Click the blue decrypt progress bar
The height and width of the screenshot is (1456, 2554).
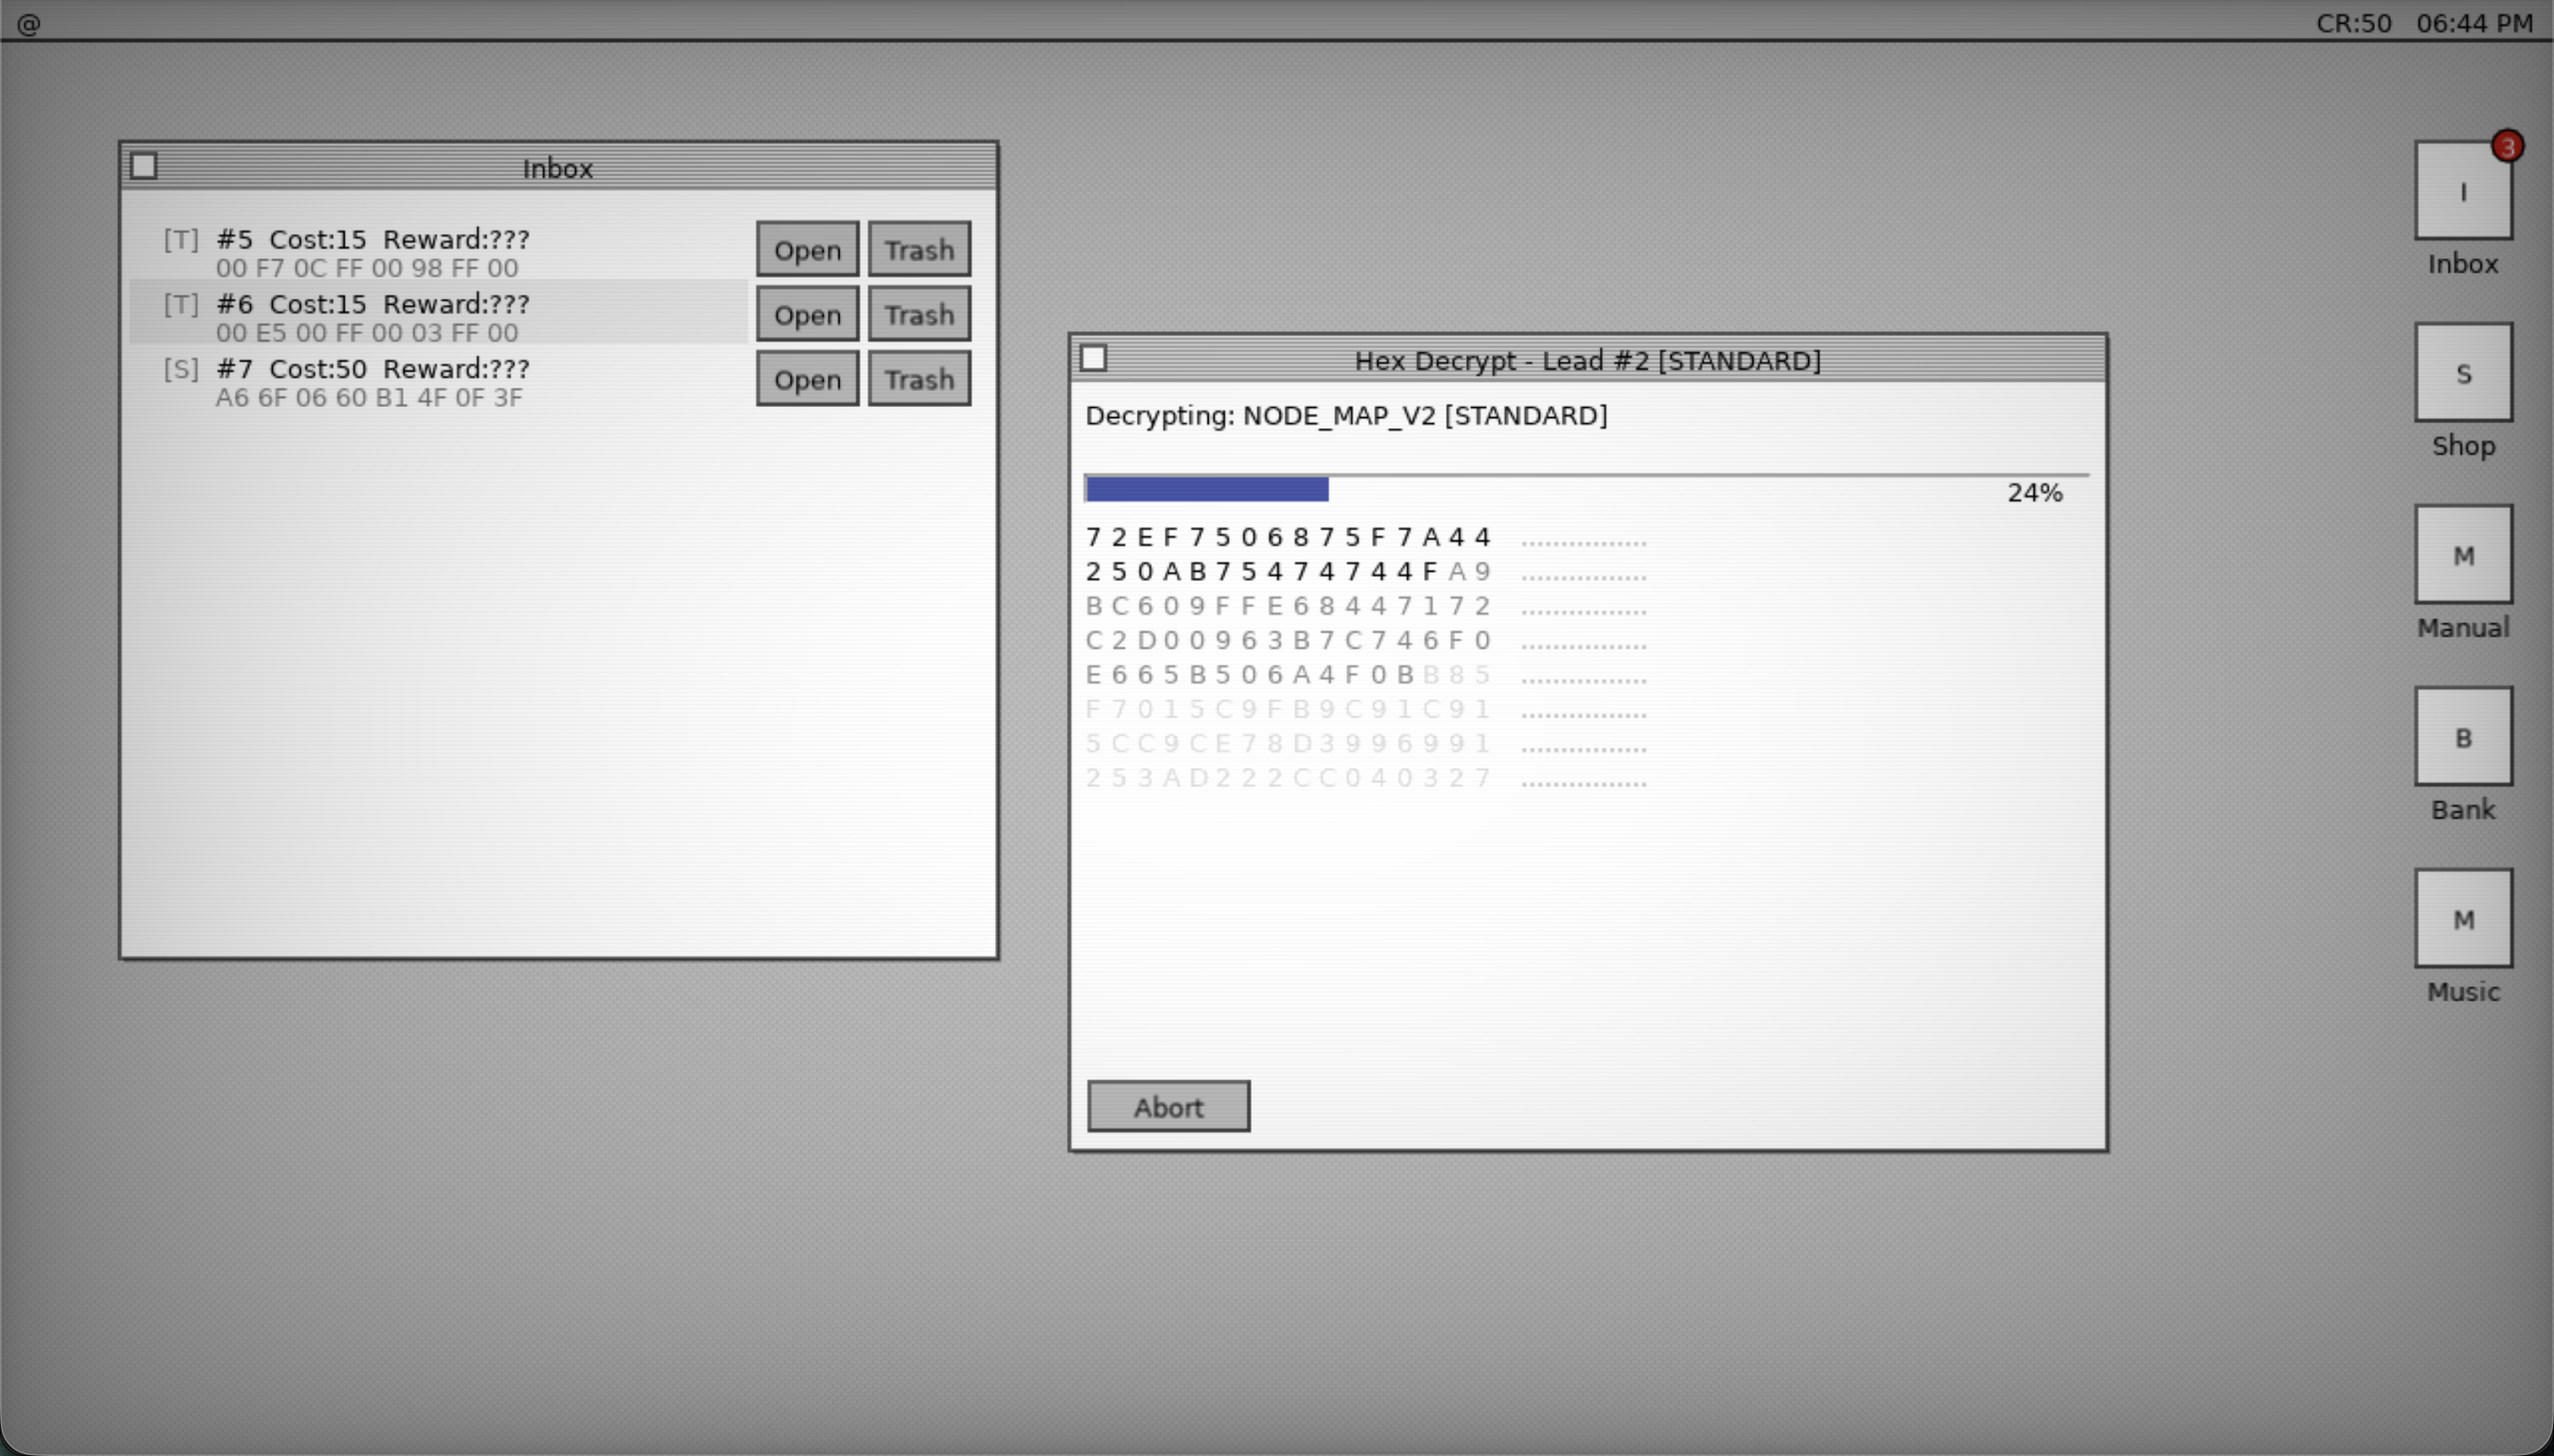[1207, 489]
